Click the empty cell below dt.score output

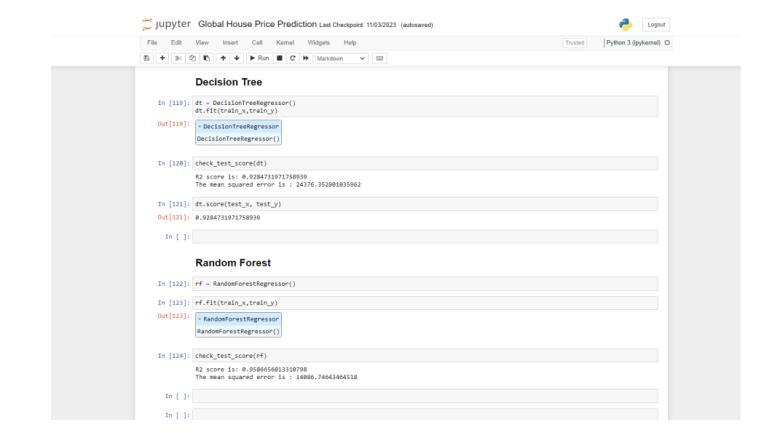425,237
